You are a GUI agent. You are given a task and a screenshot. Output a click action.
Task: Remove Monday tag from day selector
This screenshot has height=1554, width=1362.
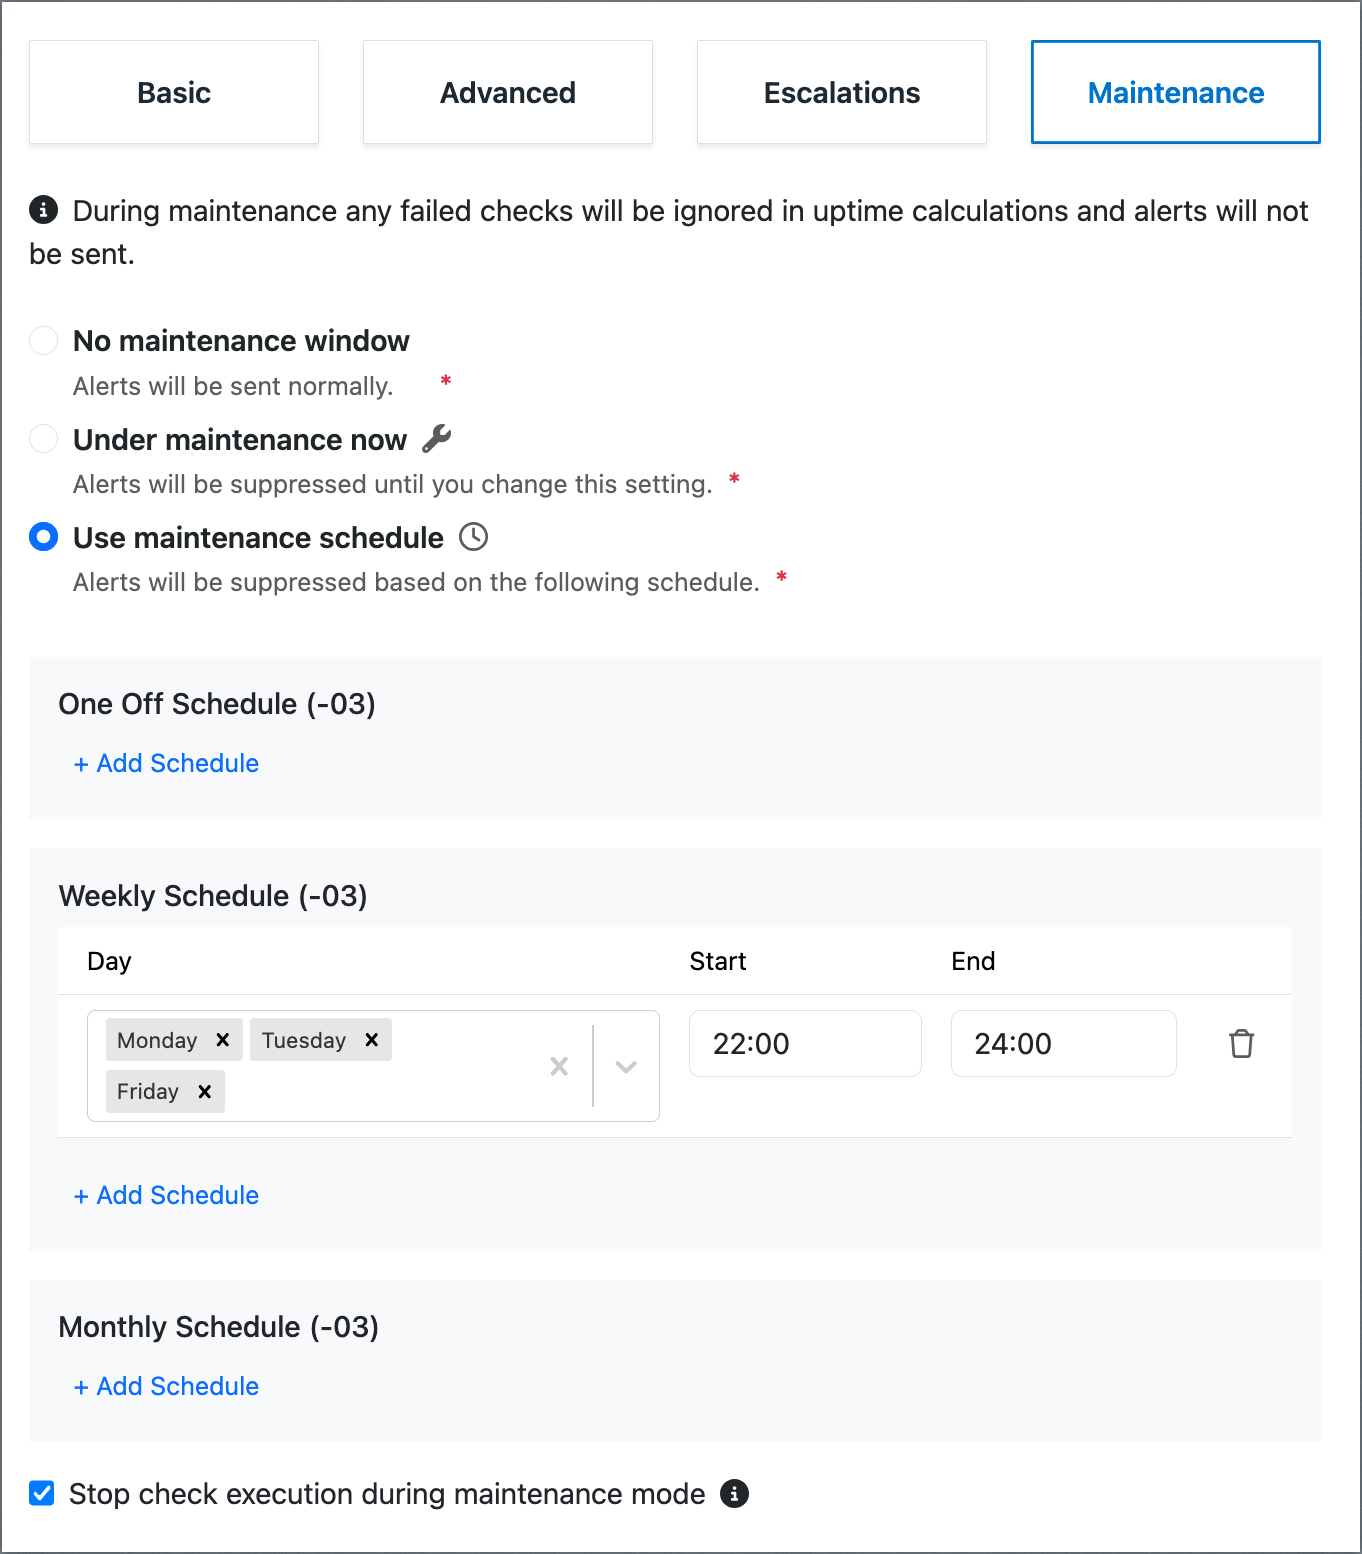[223, 1040]
